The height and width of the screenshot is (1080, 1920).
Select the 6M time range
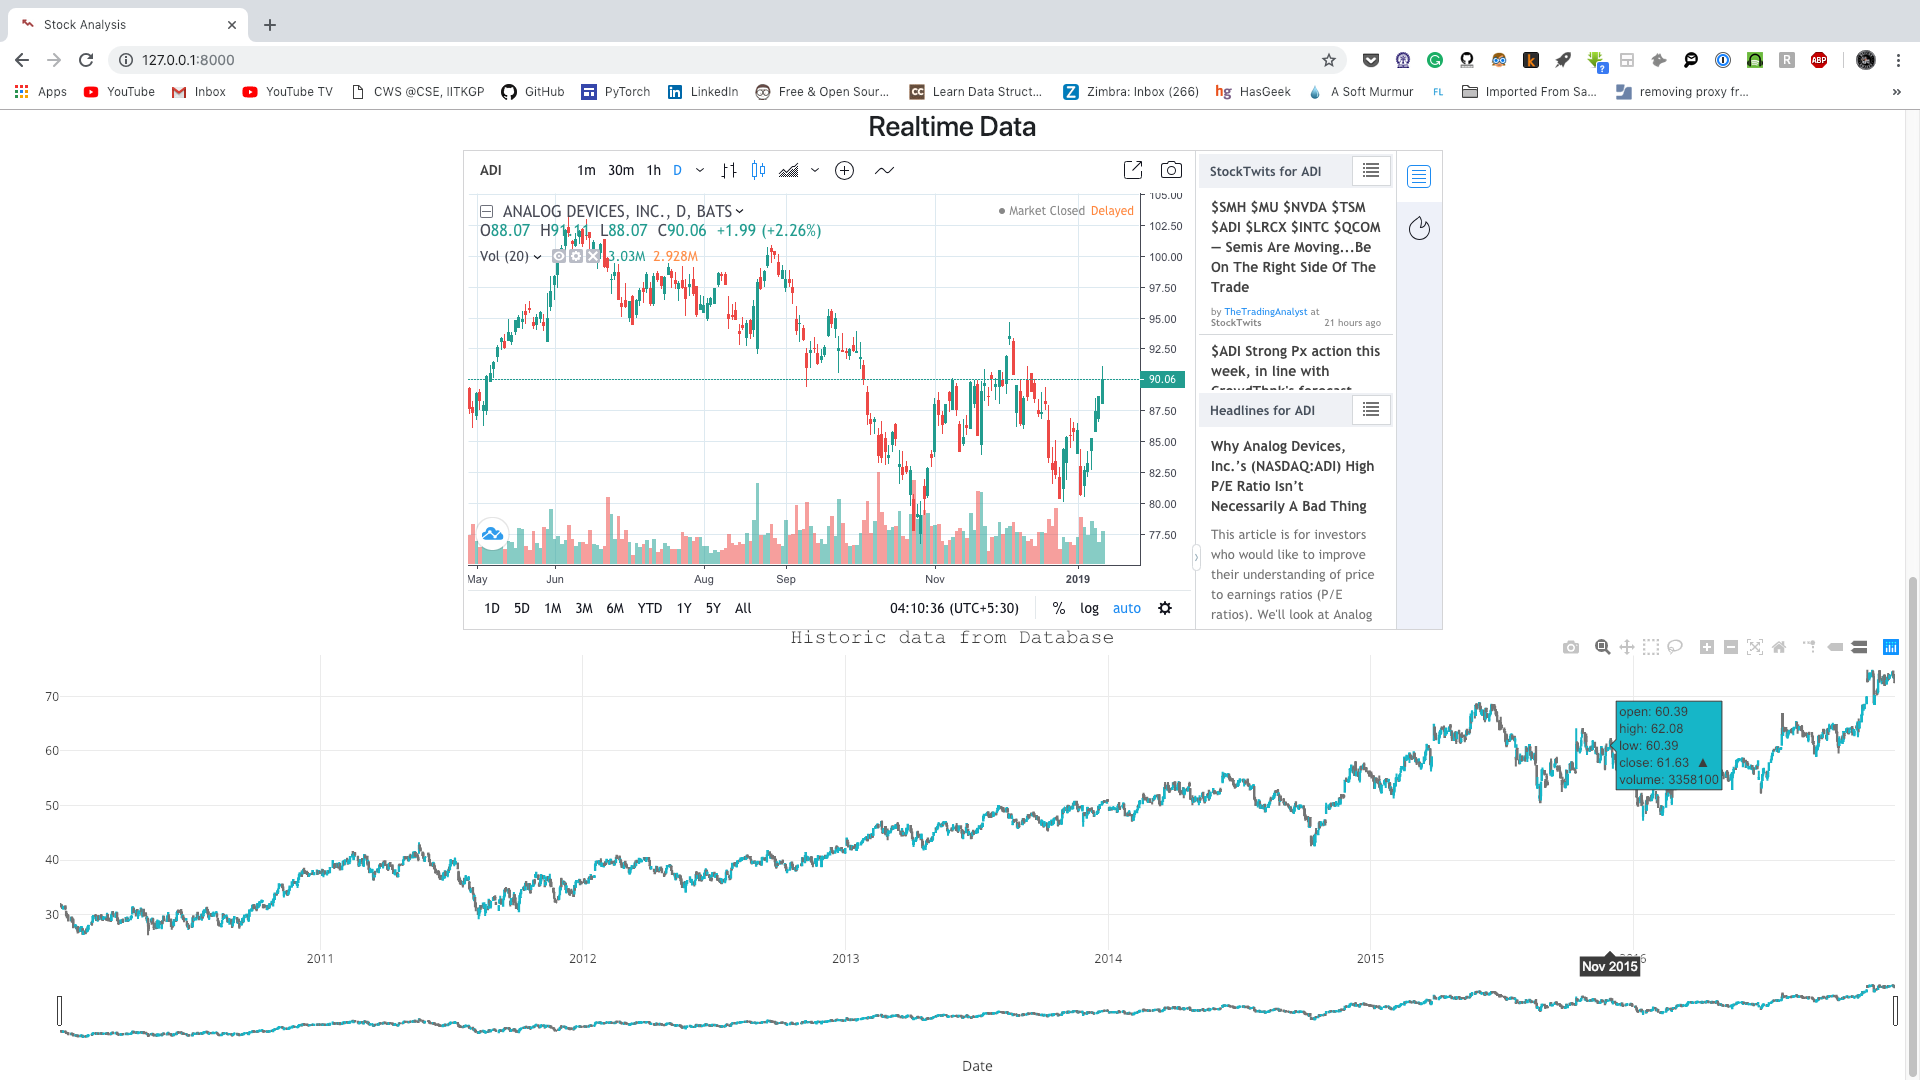coord(615,608)
